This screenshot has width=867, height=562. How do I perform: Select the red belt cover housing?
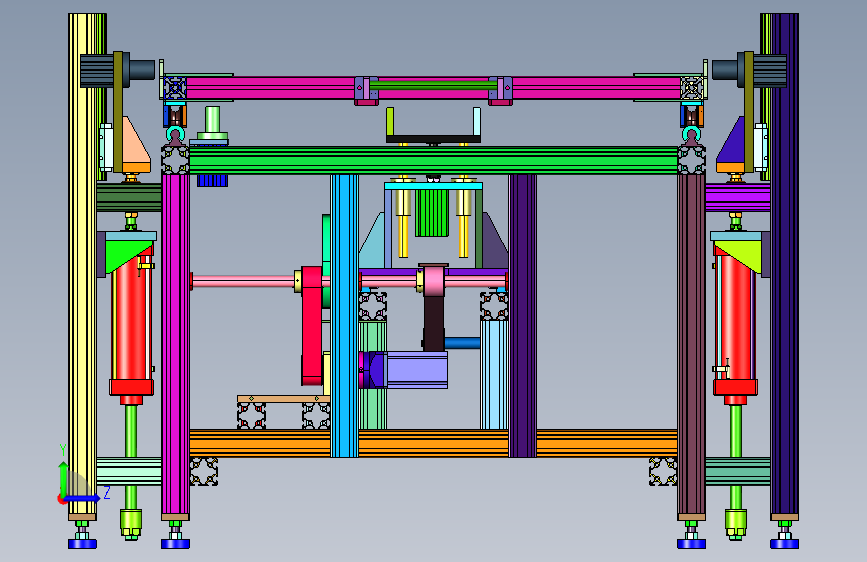pos(312,326)
